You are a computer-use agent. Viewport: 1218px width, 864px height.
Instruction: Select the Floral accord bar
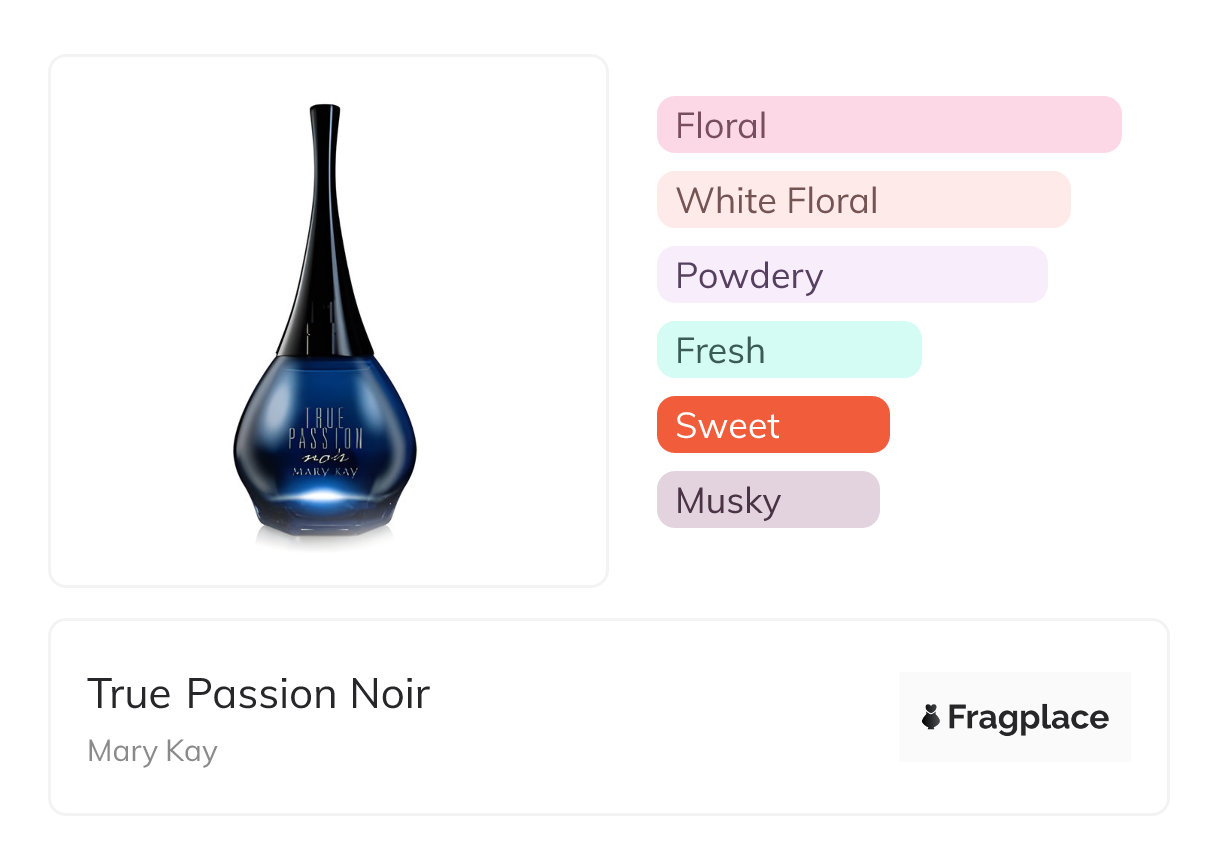coord(888,125)
